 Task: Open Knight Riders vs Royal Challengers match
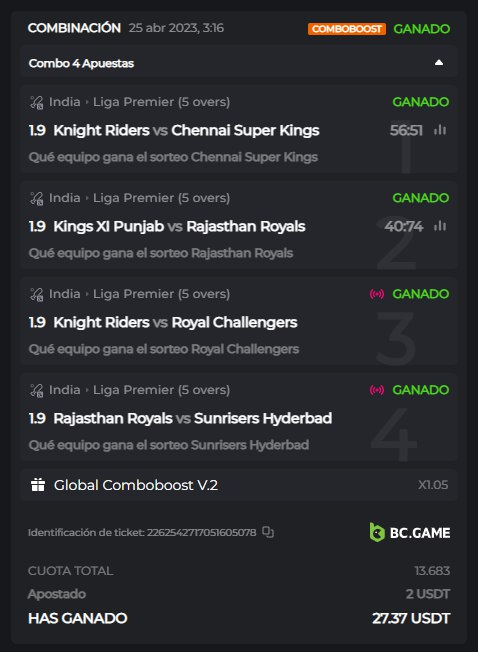tap(175, 322)
